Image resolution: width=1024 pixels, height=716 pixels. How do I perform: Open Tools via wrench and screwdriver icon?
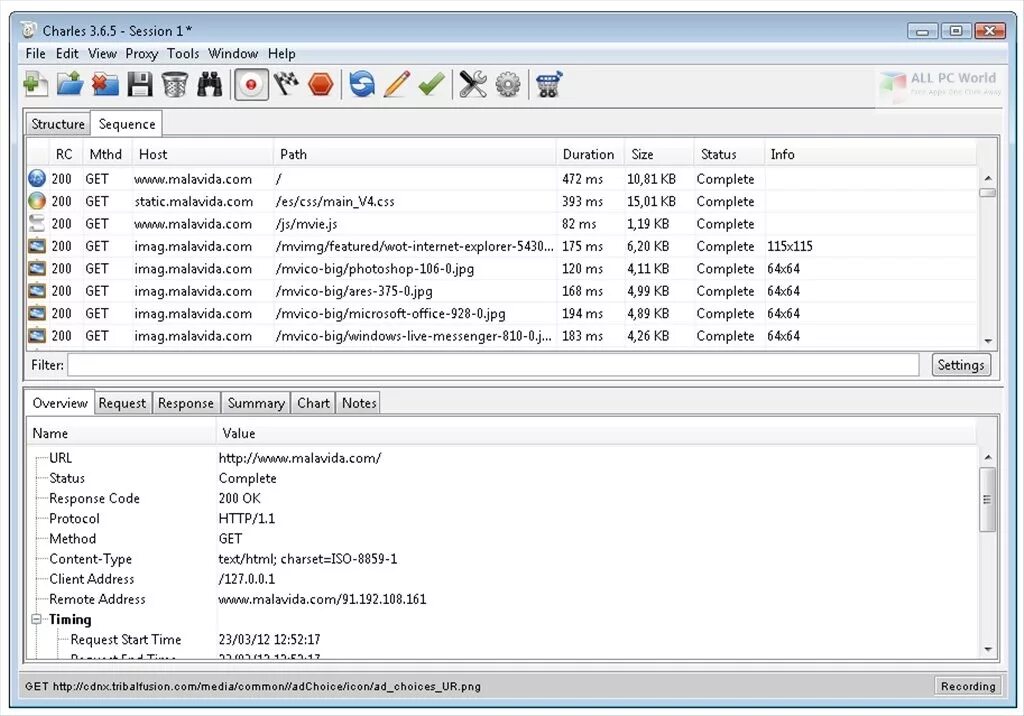click(473, 85)
